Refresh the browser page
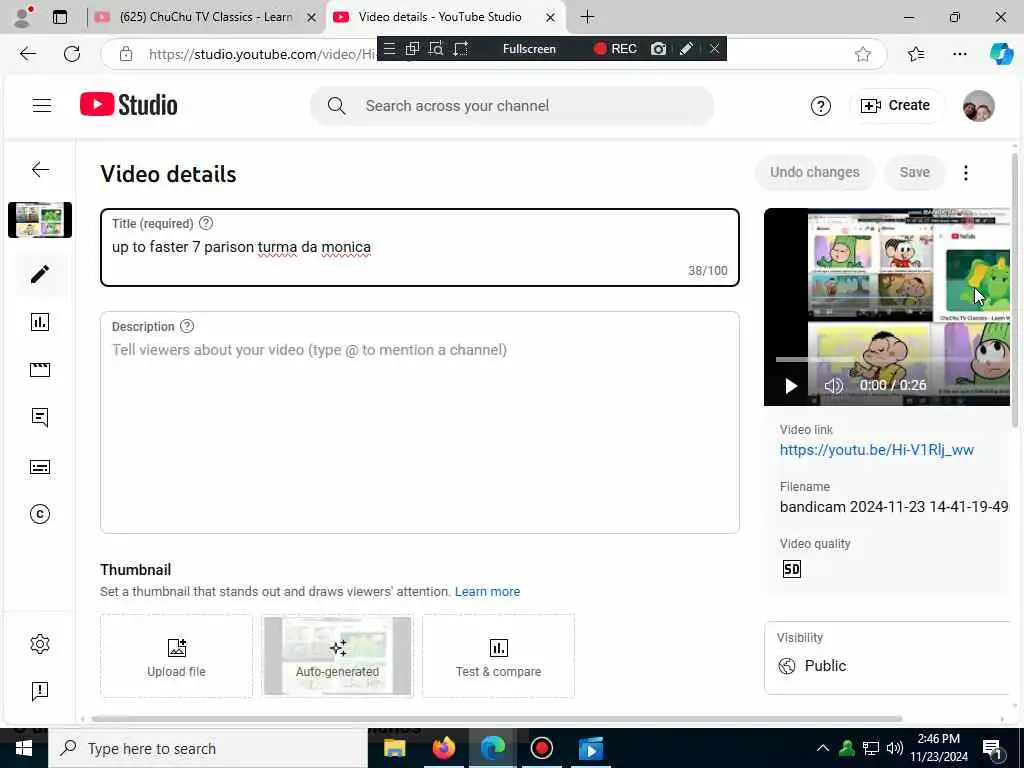 pos(72,54)
